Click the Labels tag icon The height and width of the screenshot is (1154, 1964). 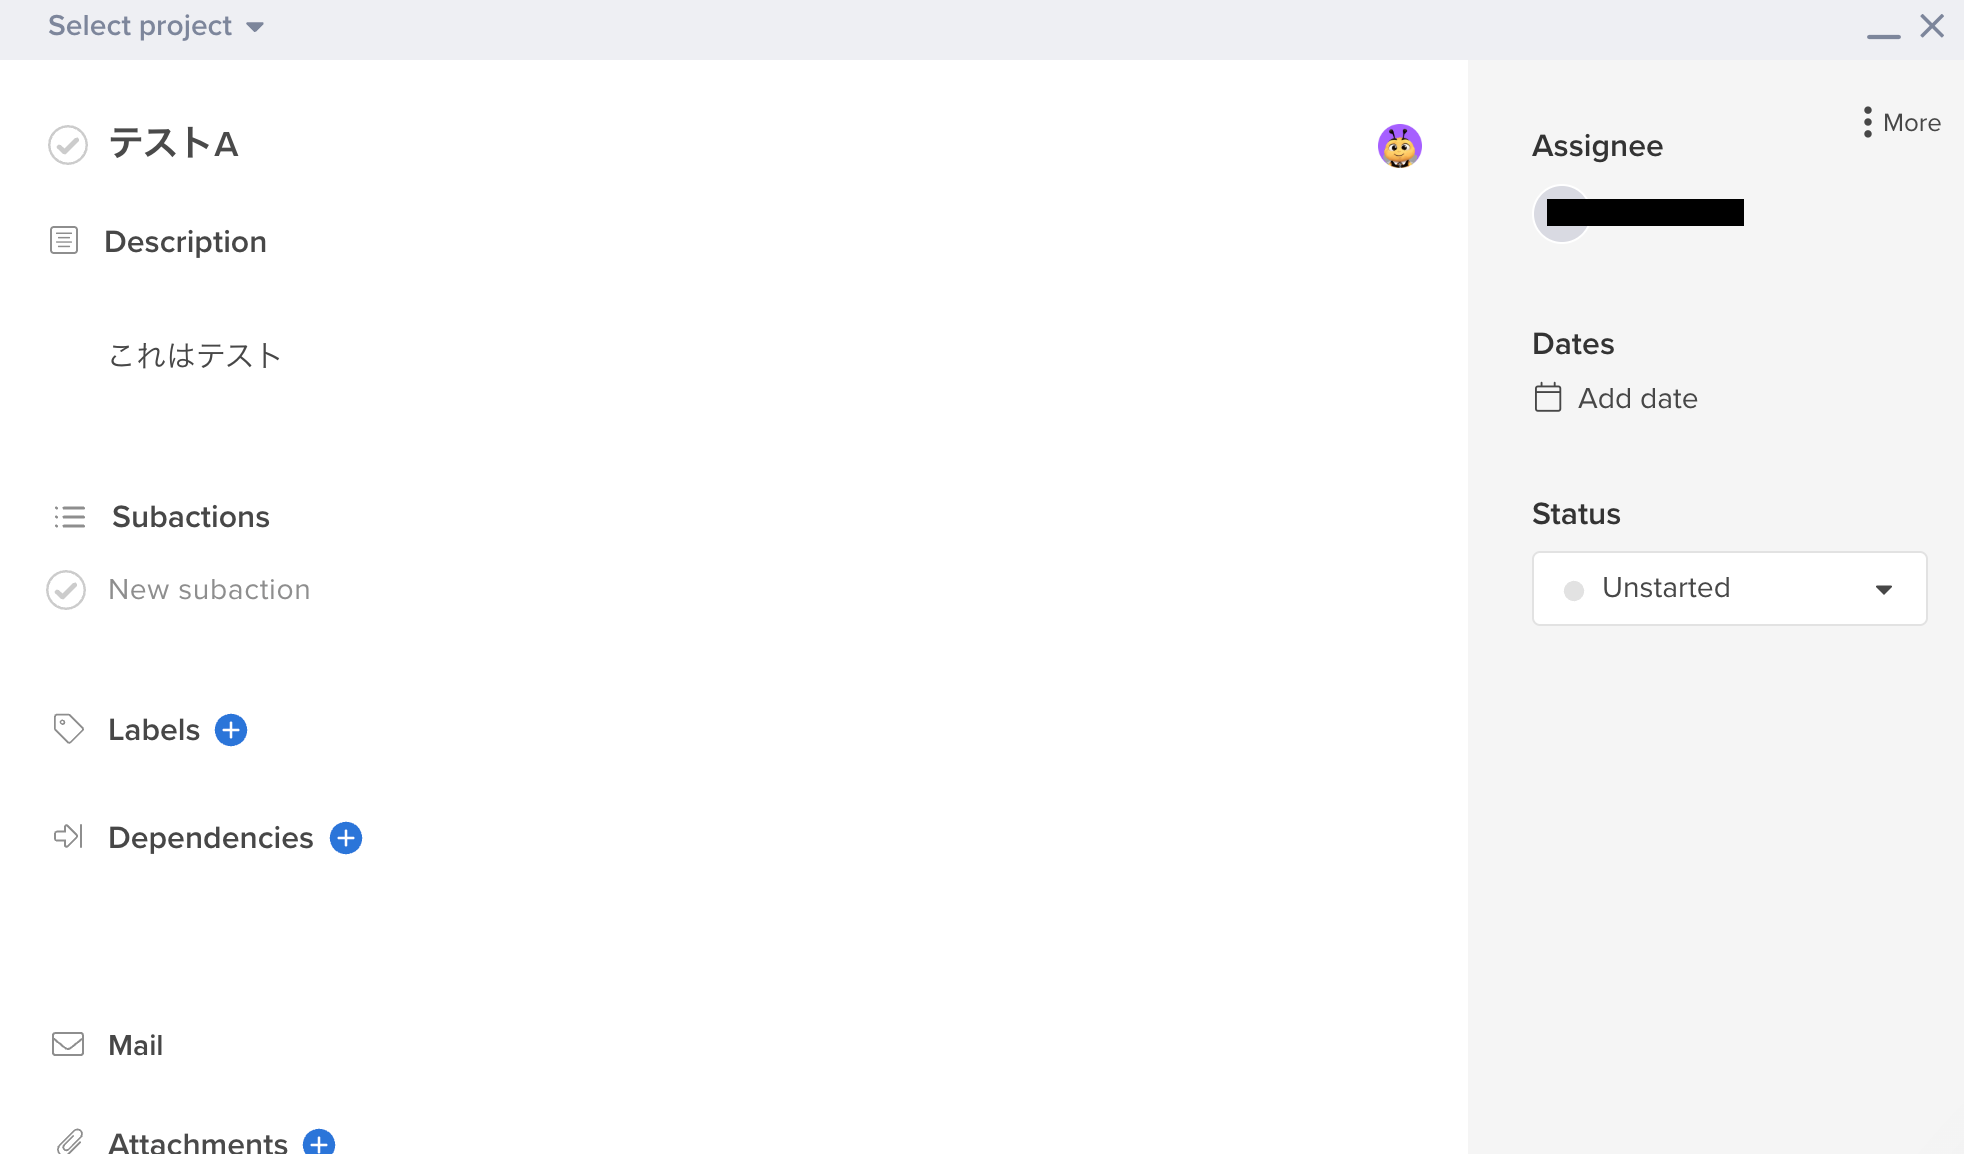(x=68, y=729)
